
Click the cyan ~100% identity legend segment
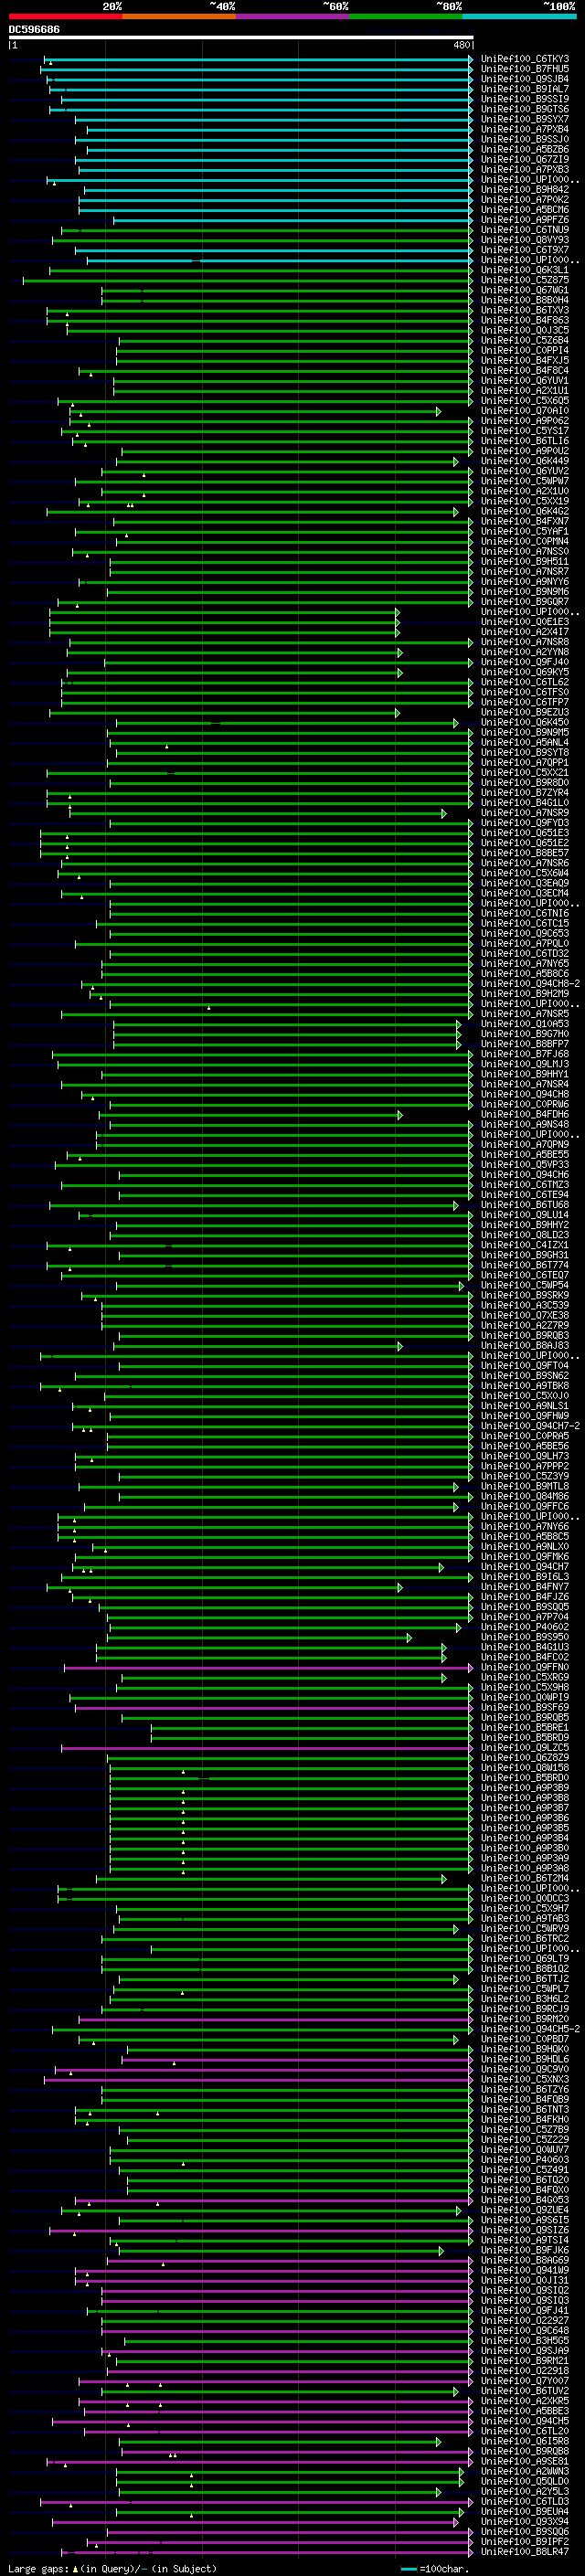click(520, 16)
